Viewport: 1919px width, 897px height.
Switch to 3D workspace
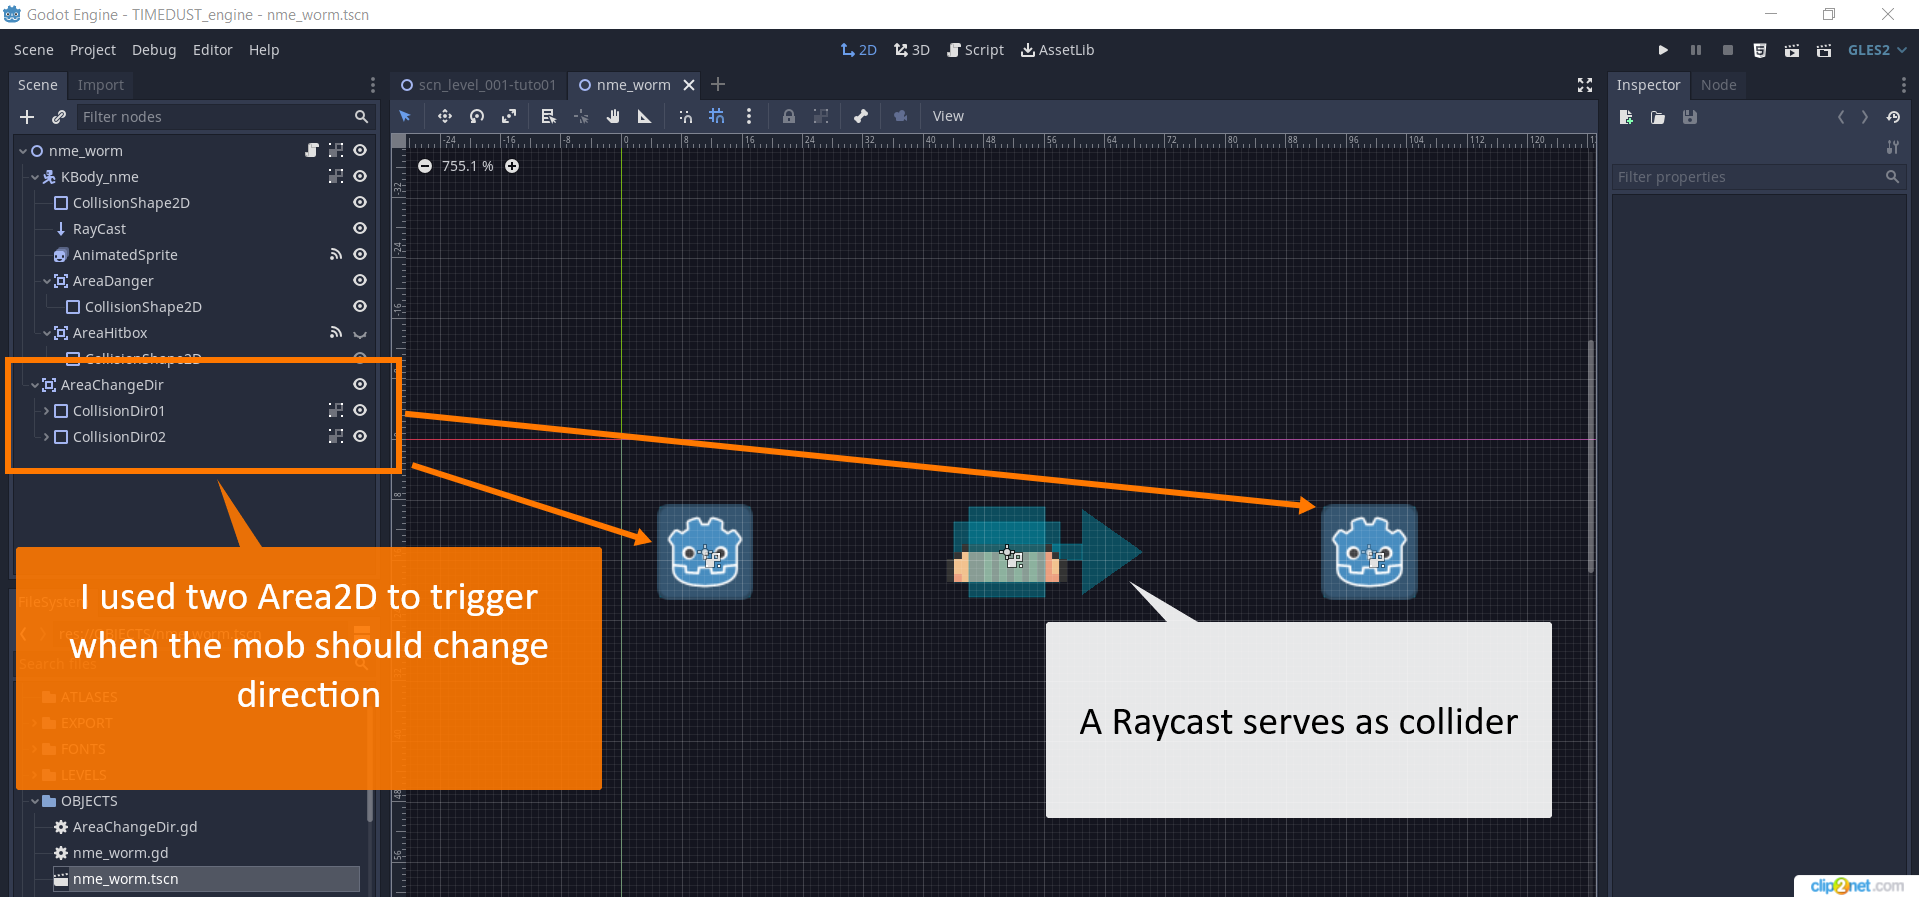(912, 50)
